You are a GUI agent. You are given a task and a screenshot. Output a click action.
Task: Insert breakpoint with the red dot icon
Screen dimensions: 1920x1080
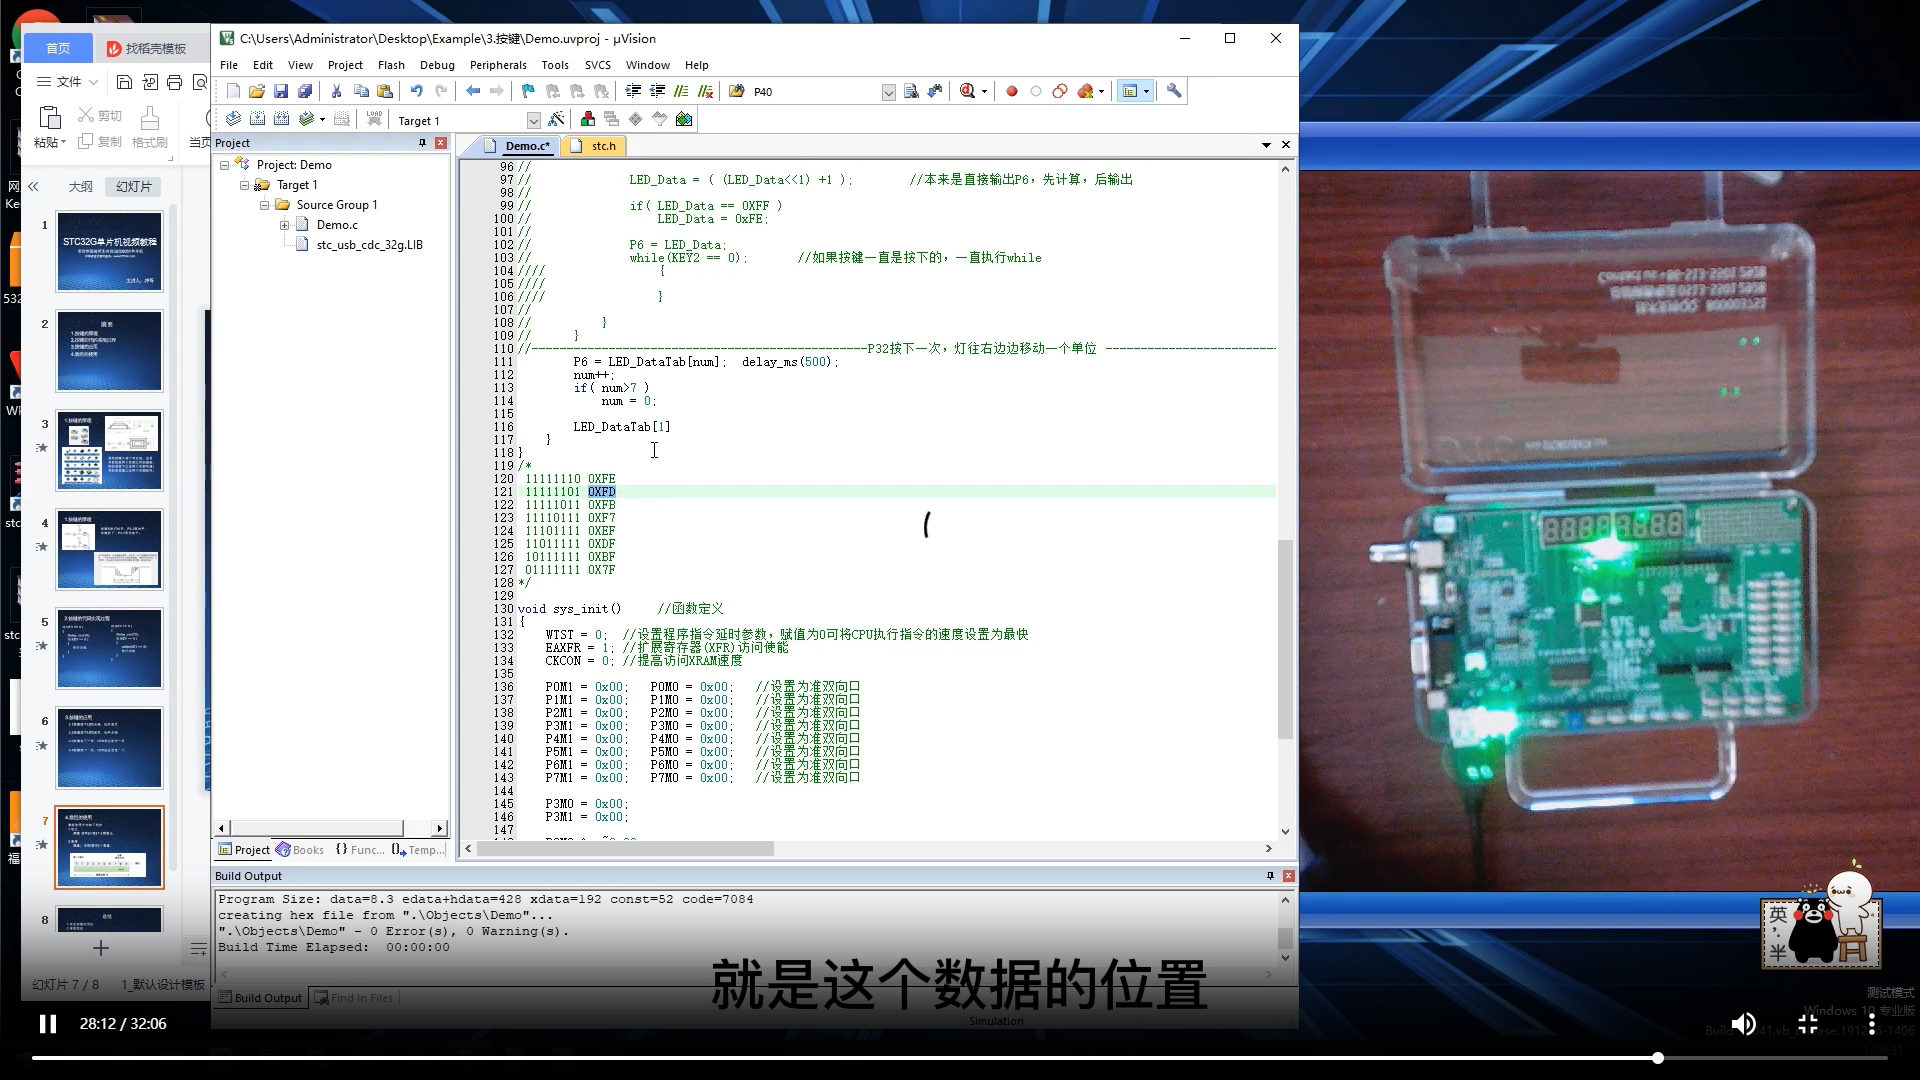click(1011, 91)
